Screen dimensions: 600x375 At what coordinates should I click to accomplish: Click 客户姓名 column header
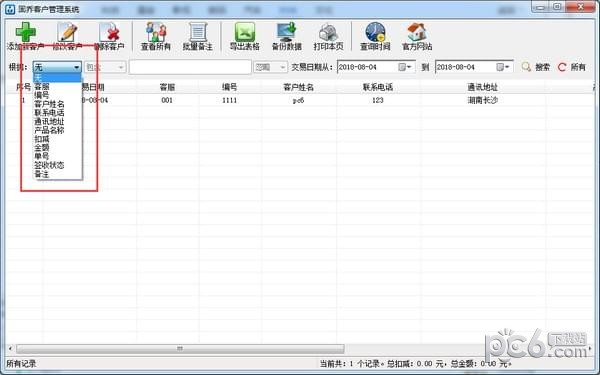point(298,87)
